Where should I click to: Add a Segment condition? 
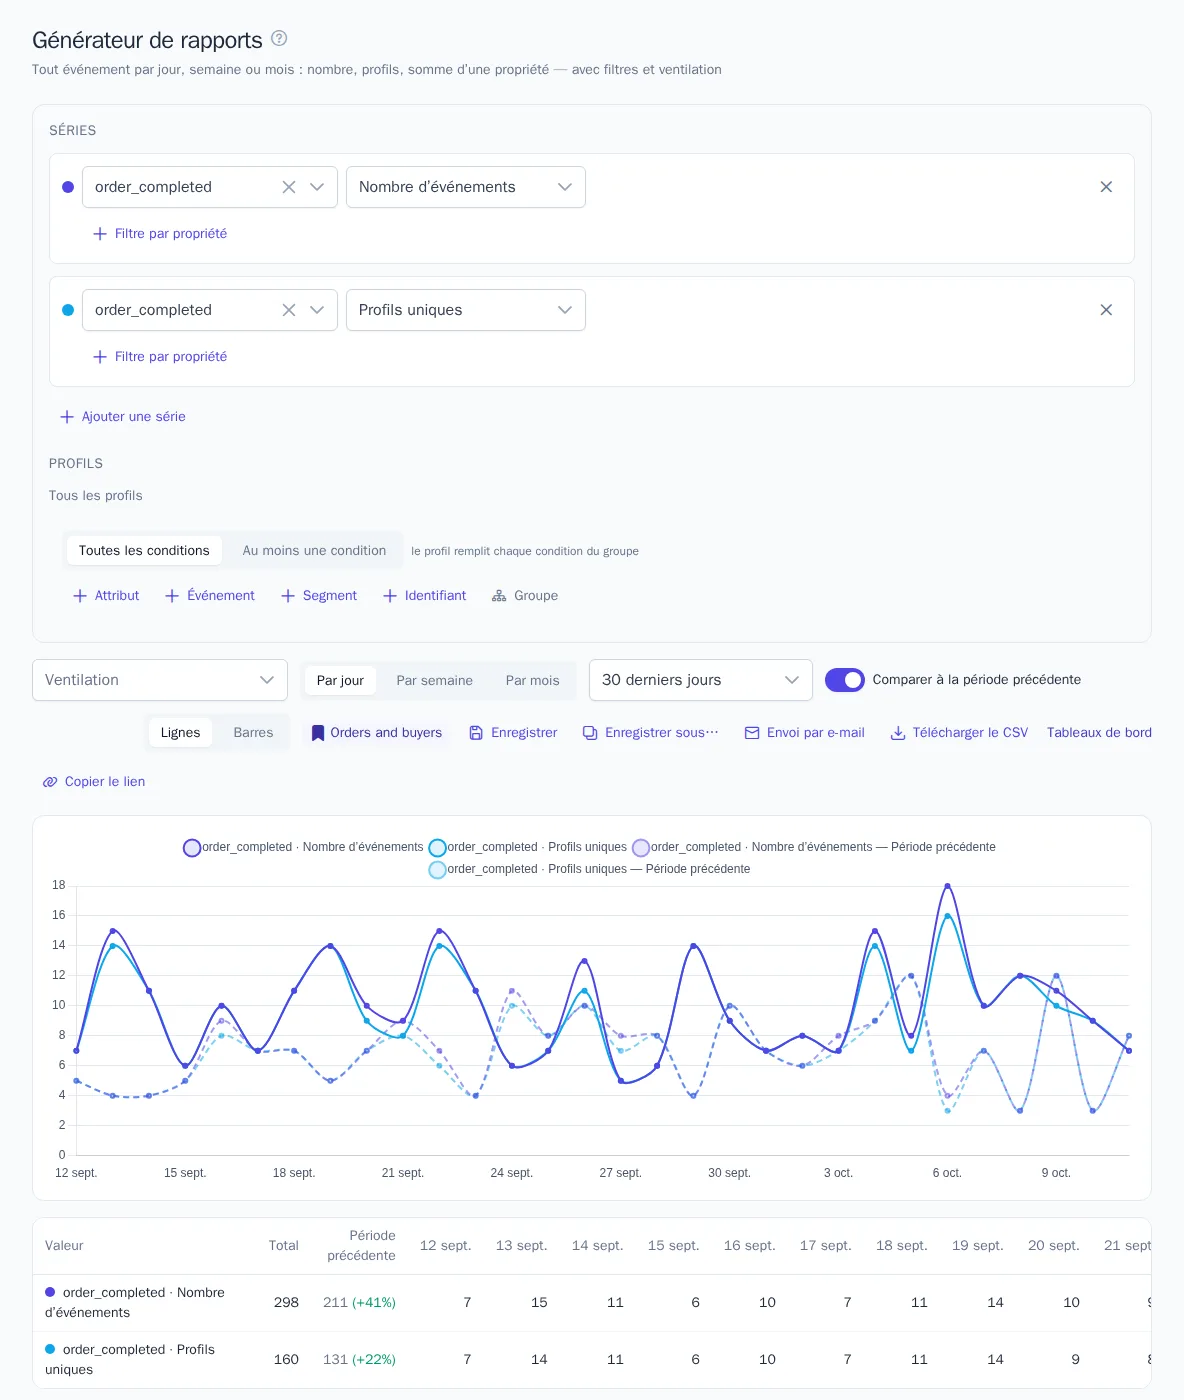click(319, 596)
